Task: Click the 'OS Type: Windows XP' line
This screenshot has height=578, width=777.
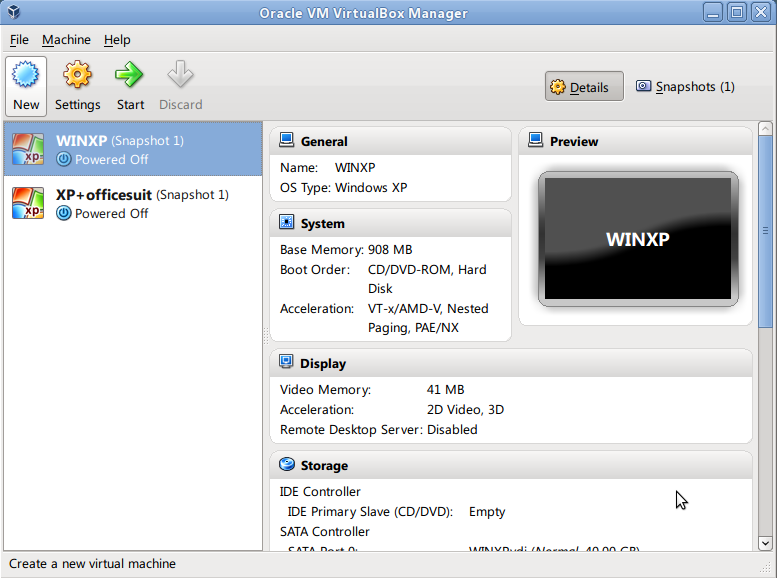Action: pos(343,187)
